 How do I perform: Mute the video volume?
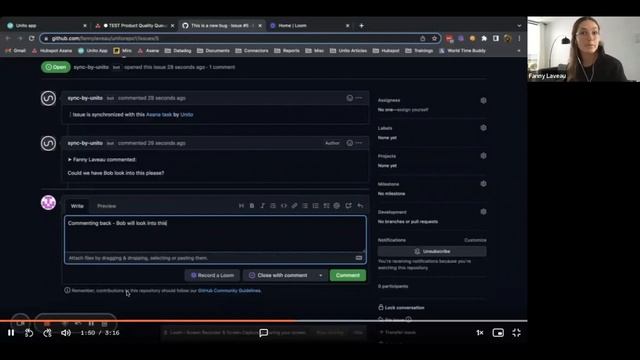point(66,333)
